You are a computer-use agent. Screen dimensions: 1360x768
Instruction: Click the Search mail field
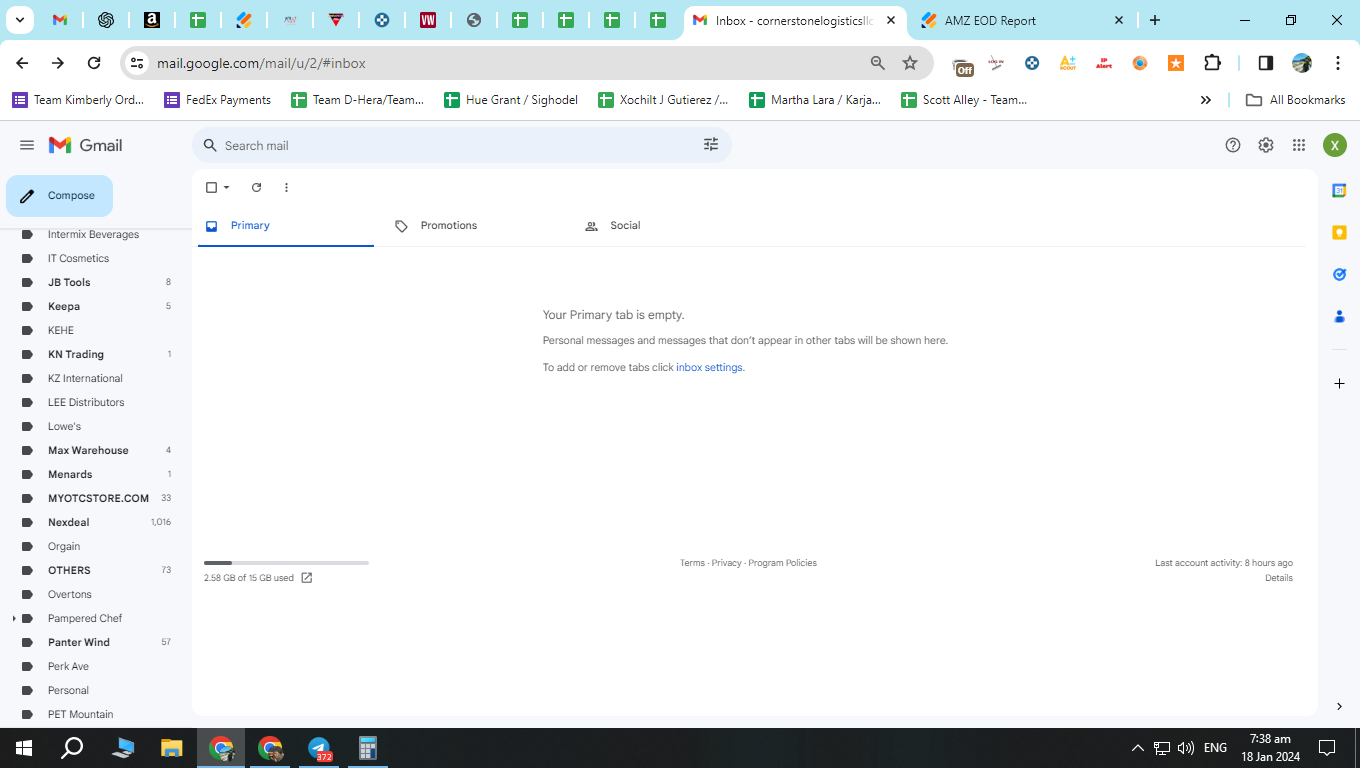(460, 145)
